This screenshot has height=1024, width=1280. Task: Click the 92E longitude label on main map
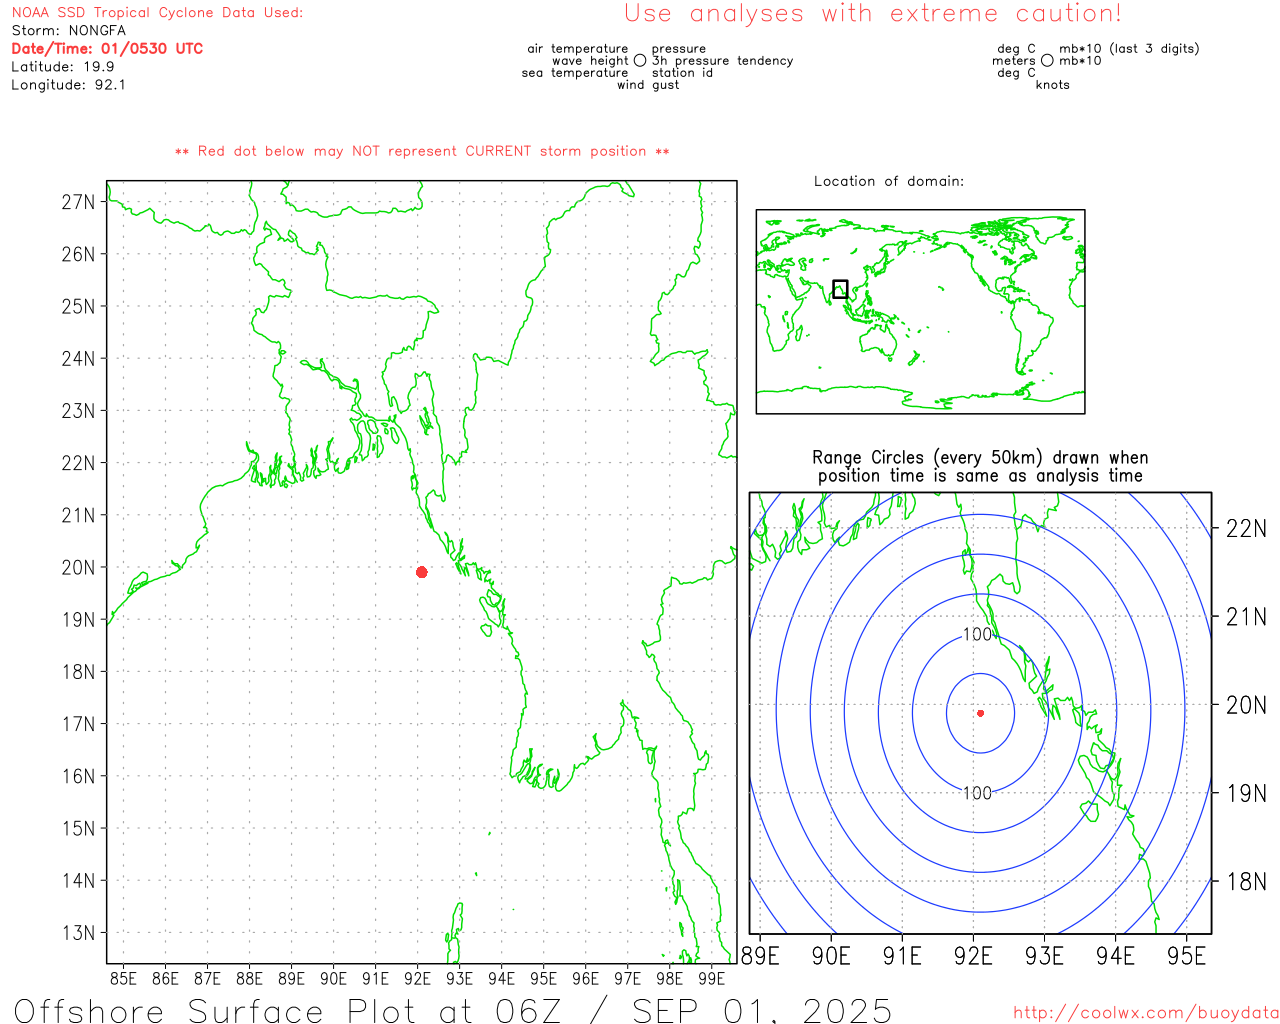point(417,978)
